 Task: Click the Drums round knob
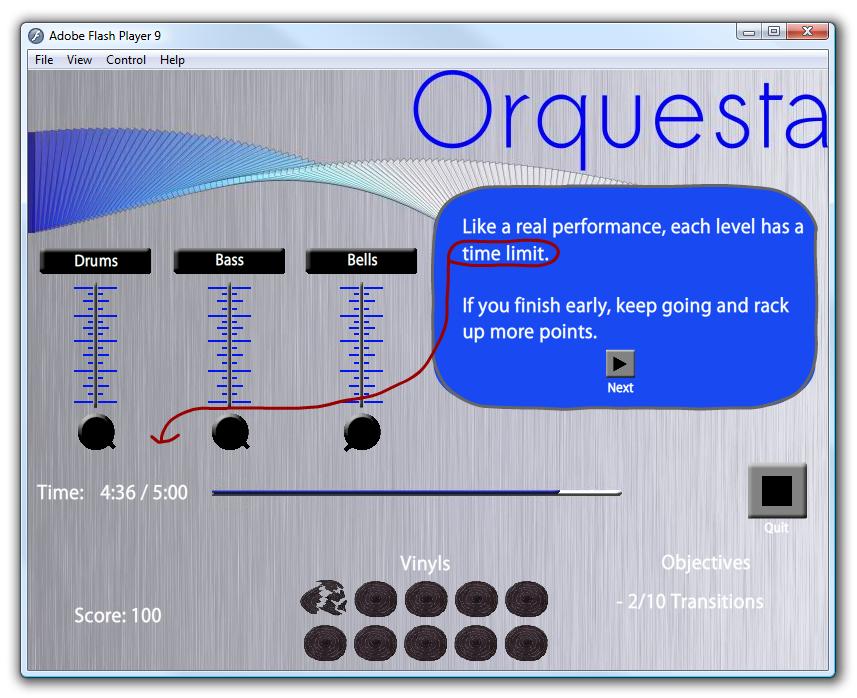tap(97, 432)
